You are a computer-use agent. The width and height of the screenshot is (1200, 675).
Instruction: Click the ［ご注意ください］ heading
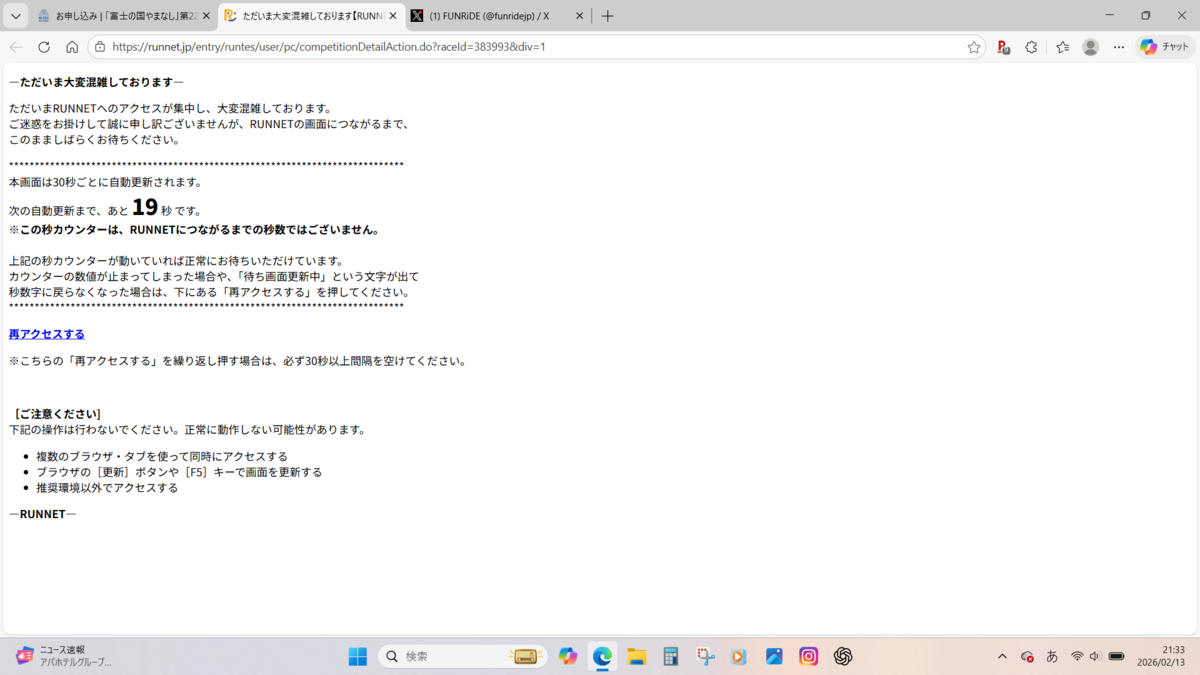(x=56, y=414)
